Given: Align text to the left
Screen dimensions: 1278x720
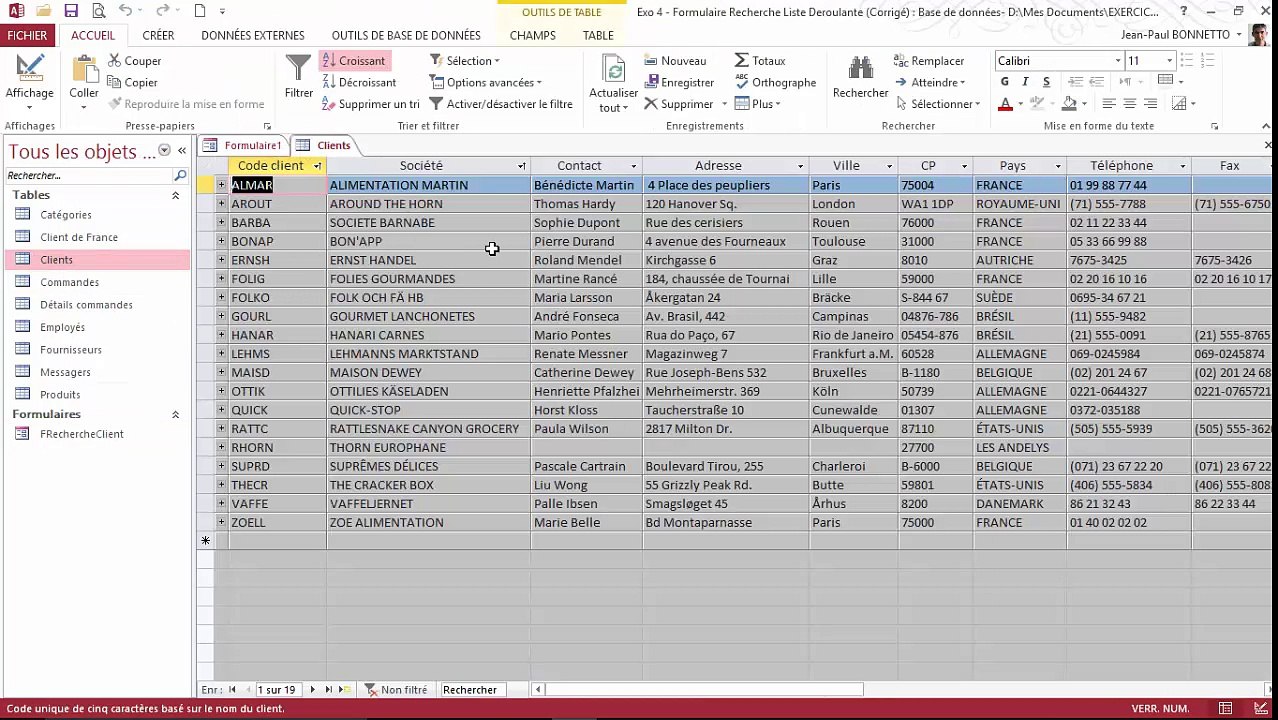Looking at the screenshot, I should coord(1109,104).
